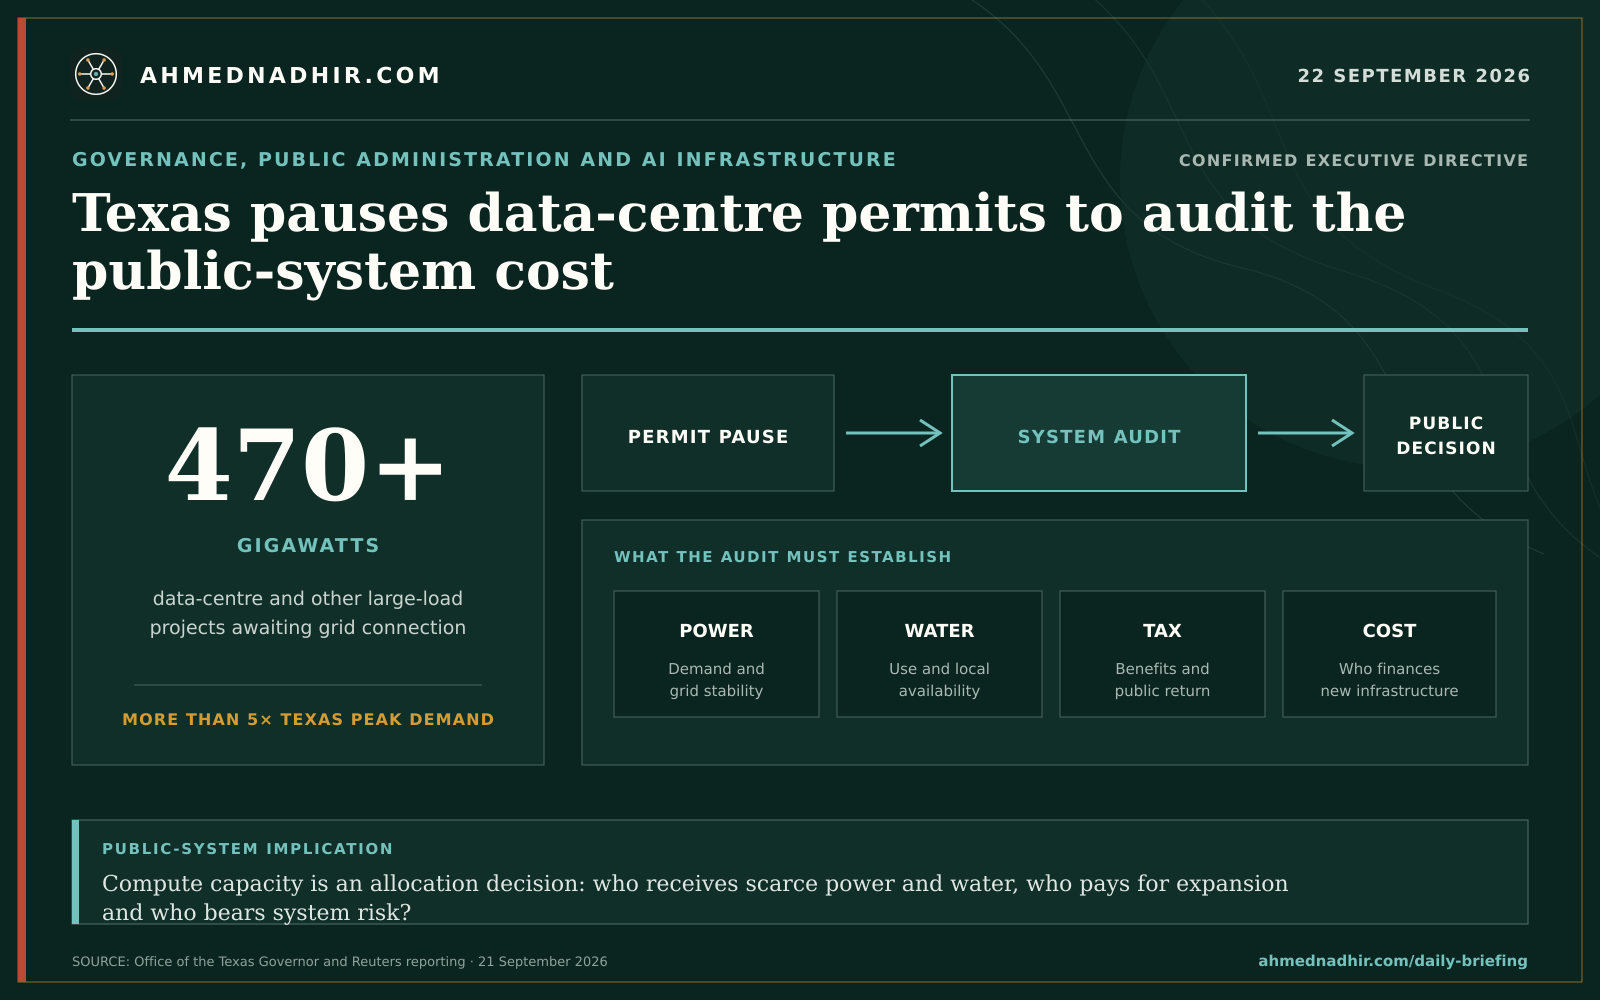Click the category line 'GOVERNANCE, PUBLIC ADMINISTRATION AND AI INFRASTRUCTURE'

coord(484,160)
